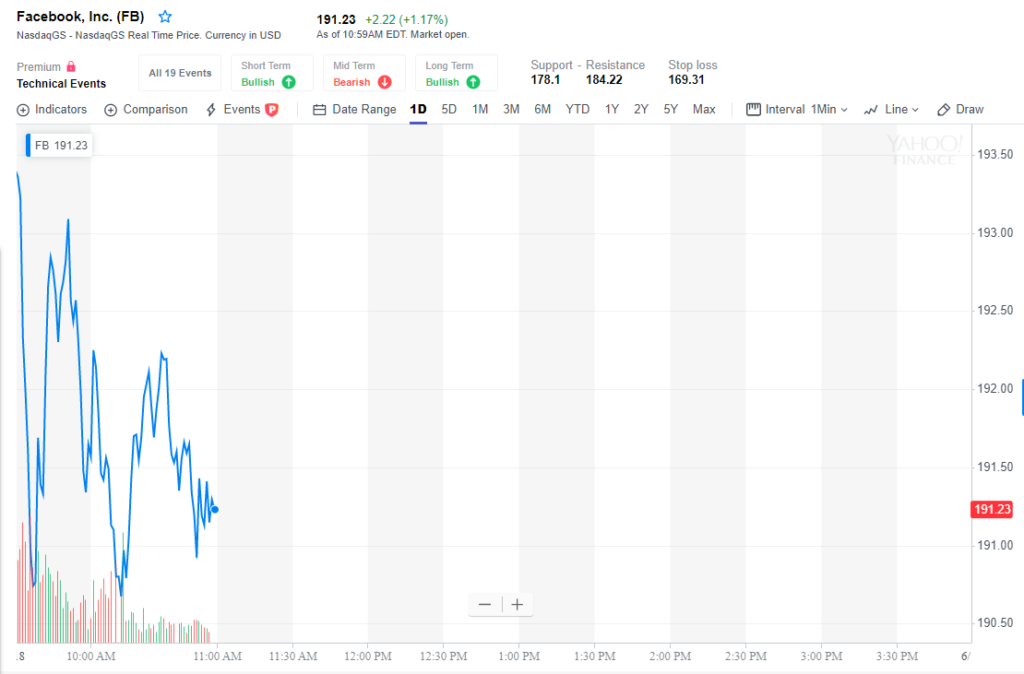
Task: Click the Events lightning bolt icon
Action: click(x=211, y=110)
